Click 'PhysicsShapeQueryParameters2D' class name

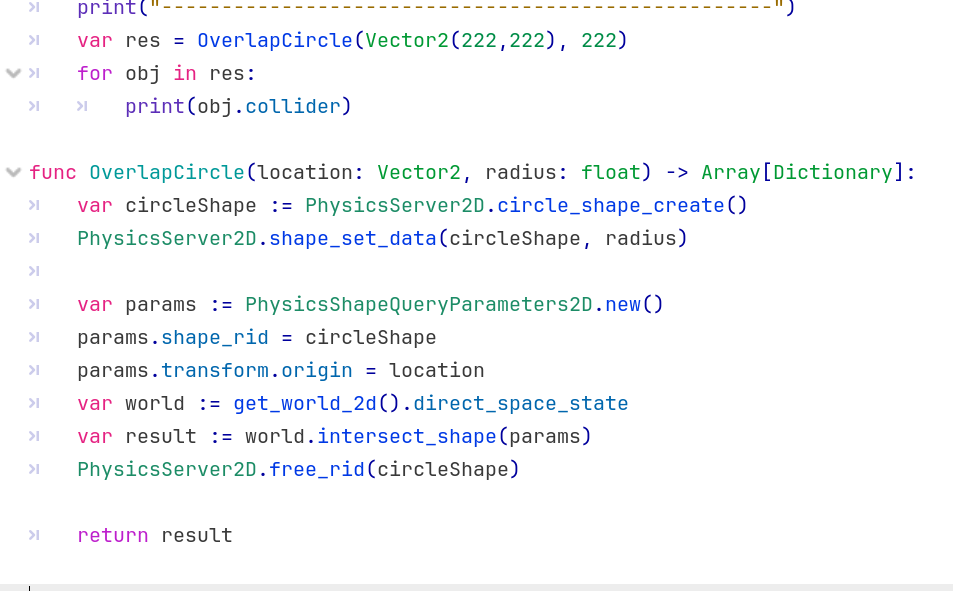419,305
